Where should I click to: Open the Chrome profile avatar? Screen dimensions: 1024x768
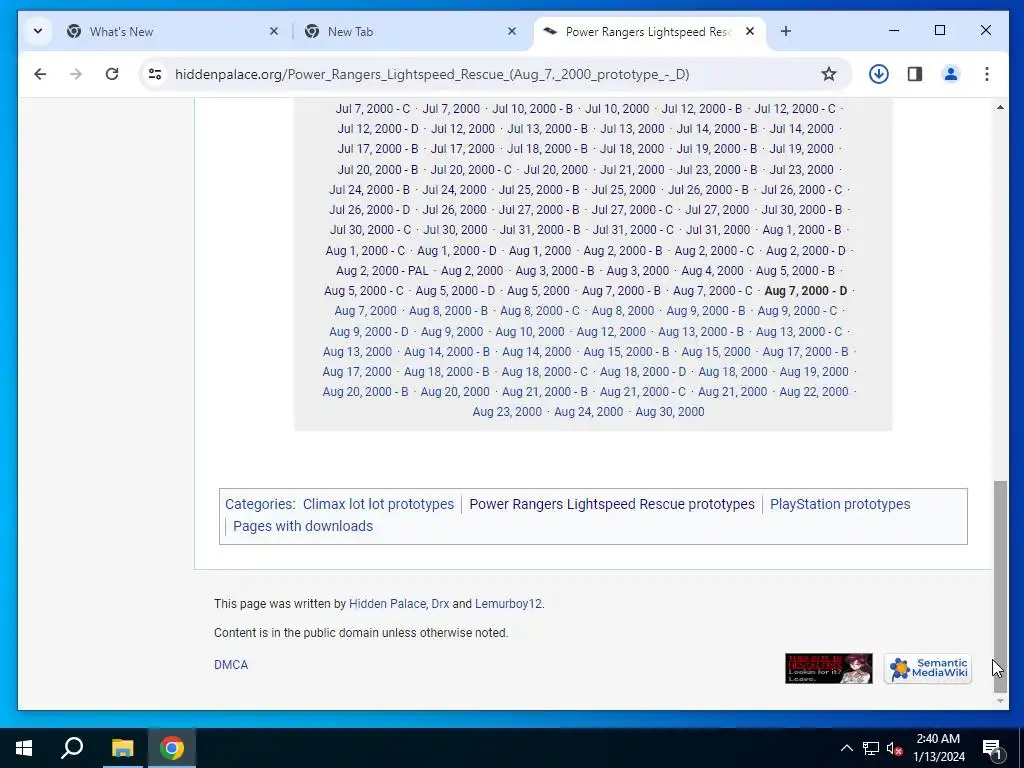coord(951,74)
